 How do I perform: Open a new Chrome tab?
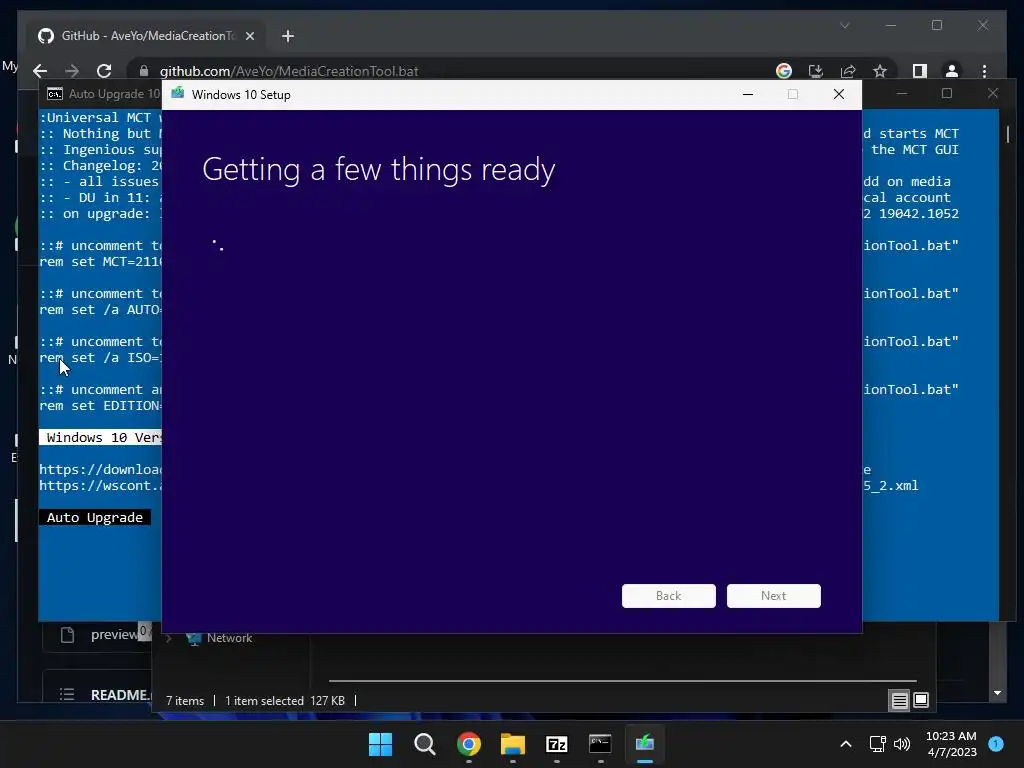[288, 36]
